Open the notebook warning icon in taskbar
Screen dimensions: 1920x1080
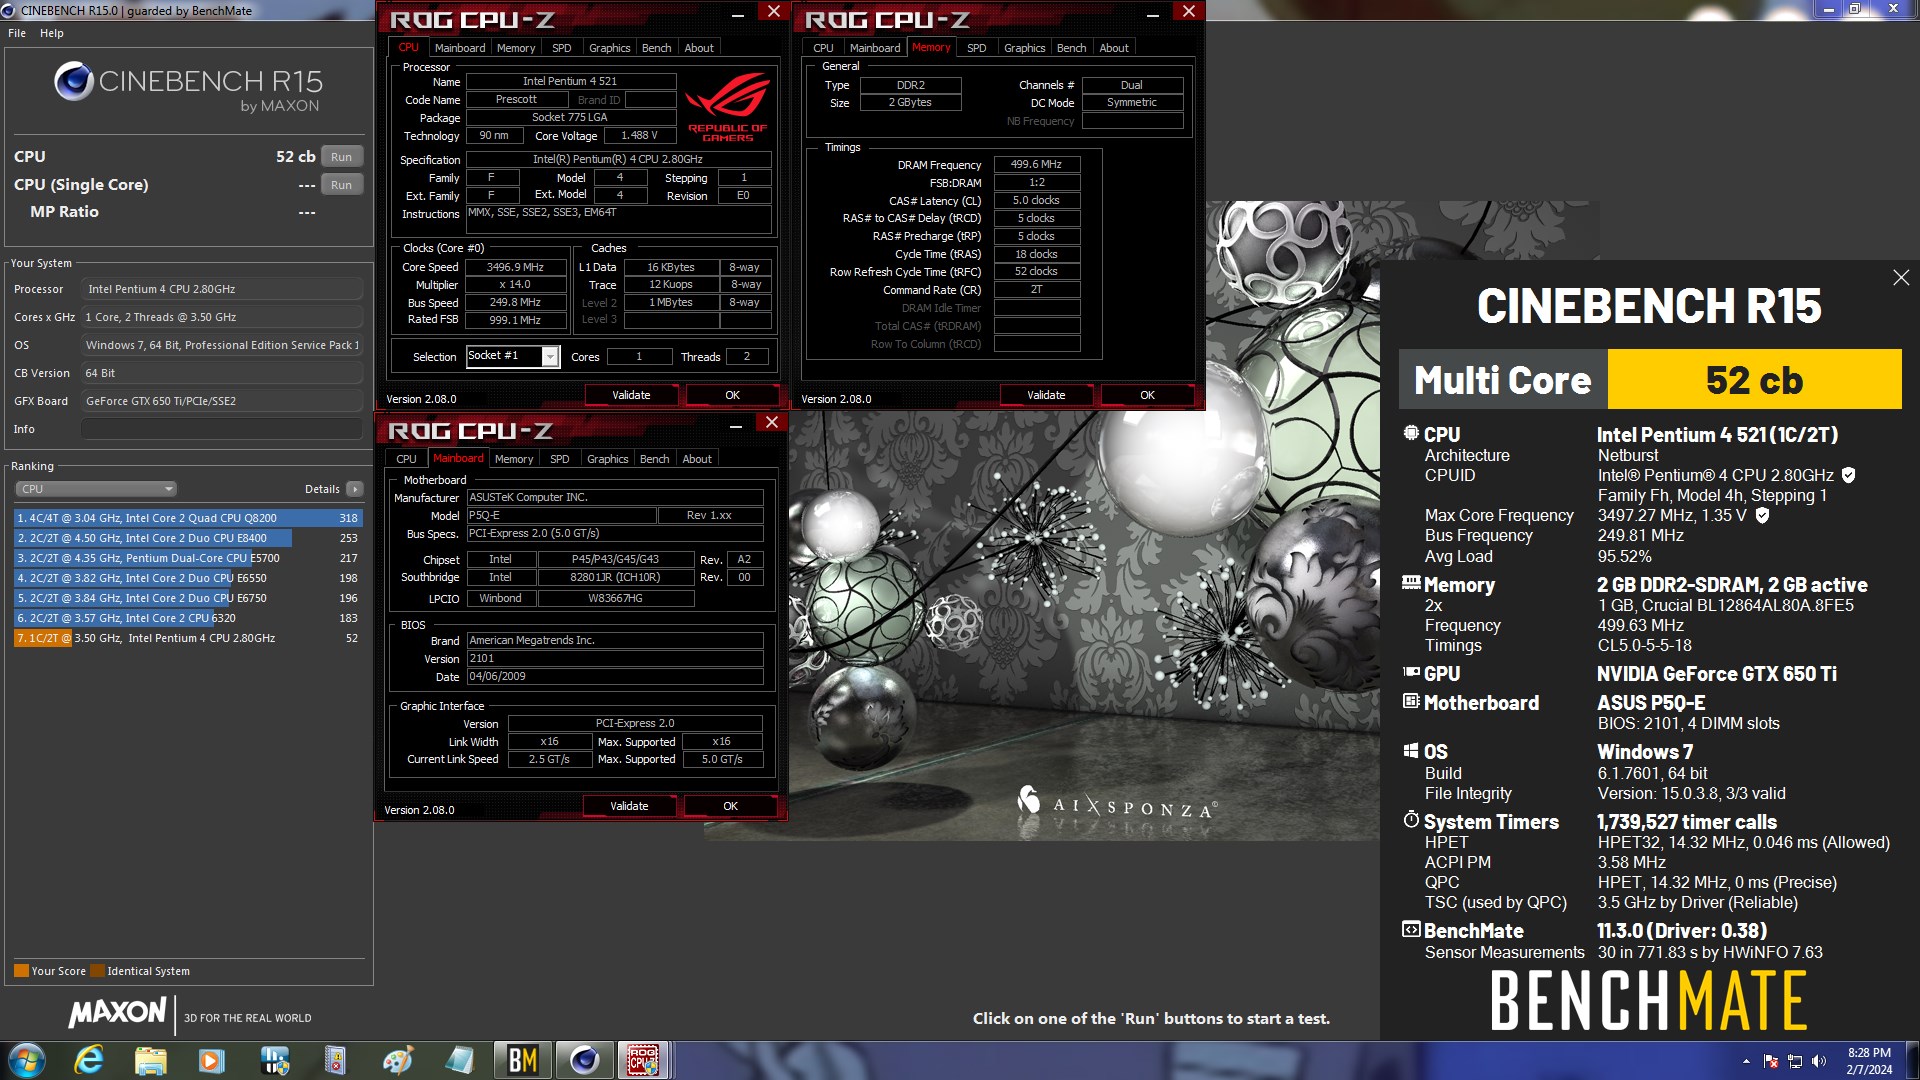coord(335,1060)
